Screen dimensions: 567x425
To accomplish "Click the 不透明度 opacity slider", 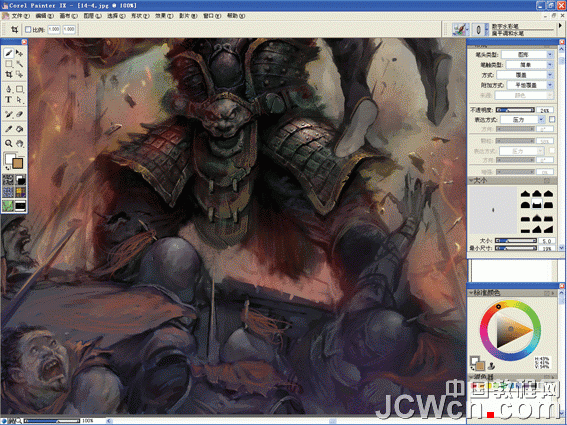I will coord(515,110).
